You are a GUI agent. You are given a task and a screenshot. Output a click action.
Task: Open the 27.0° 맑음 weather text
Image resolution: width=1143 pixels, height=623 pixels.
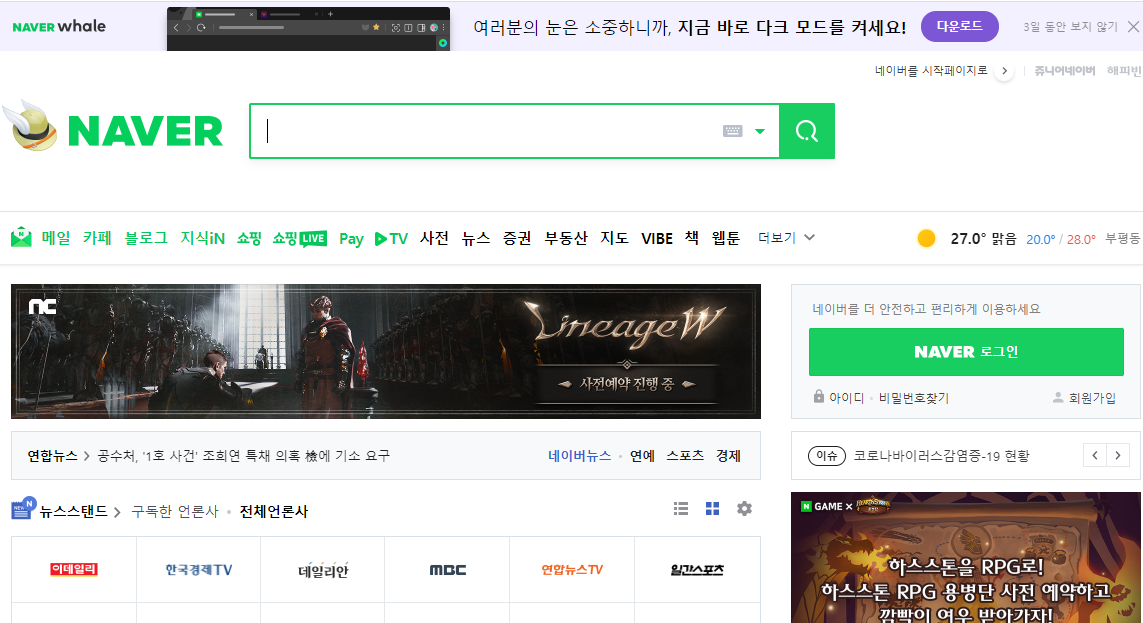(983, 238)
